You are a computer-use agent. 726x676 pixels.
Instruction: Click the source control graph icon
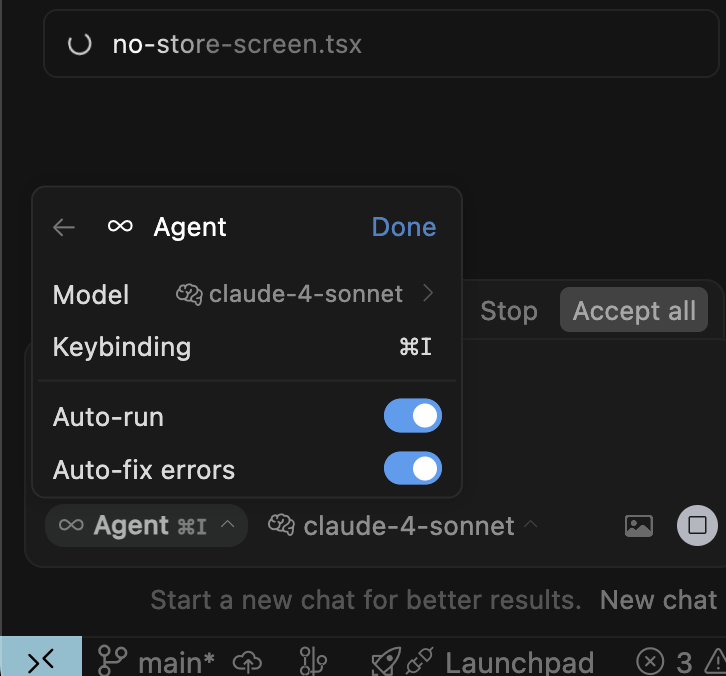tap(313, 661)
